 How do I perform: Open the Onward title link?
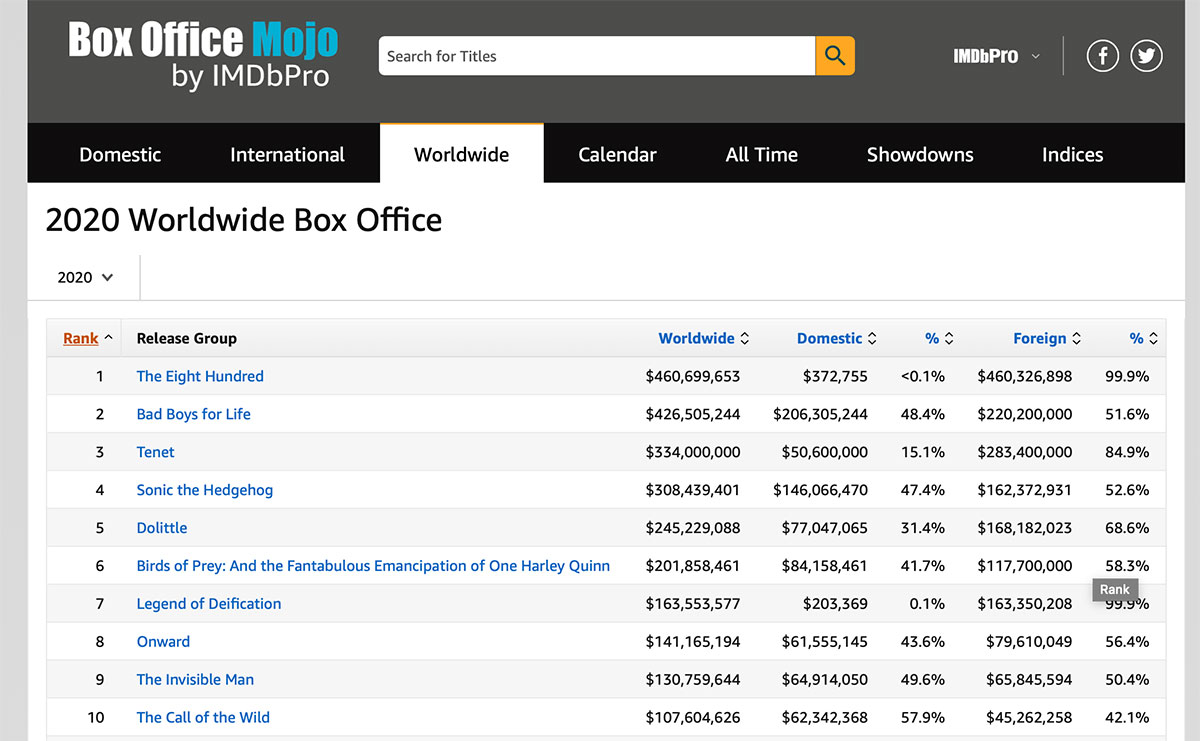pos(163,642)
